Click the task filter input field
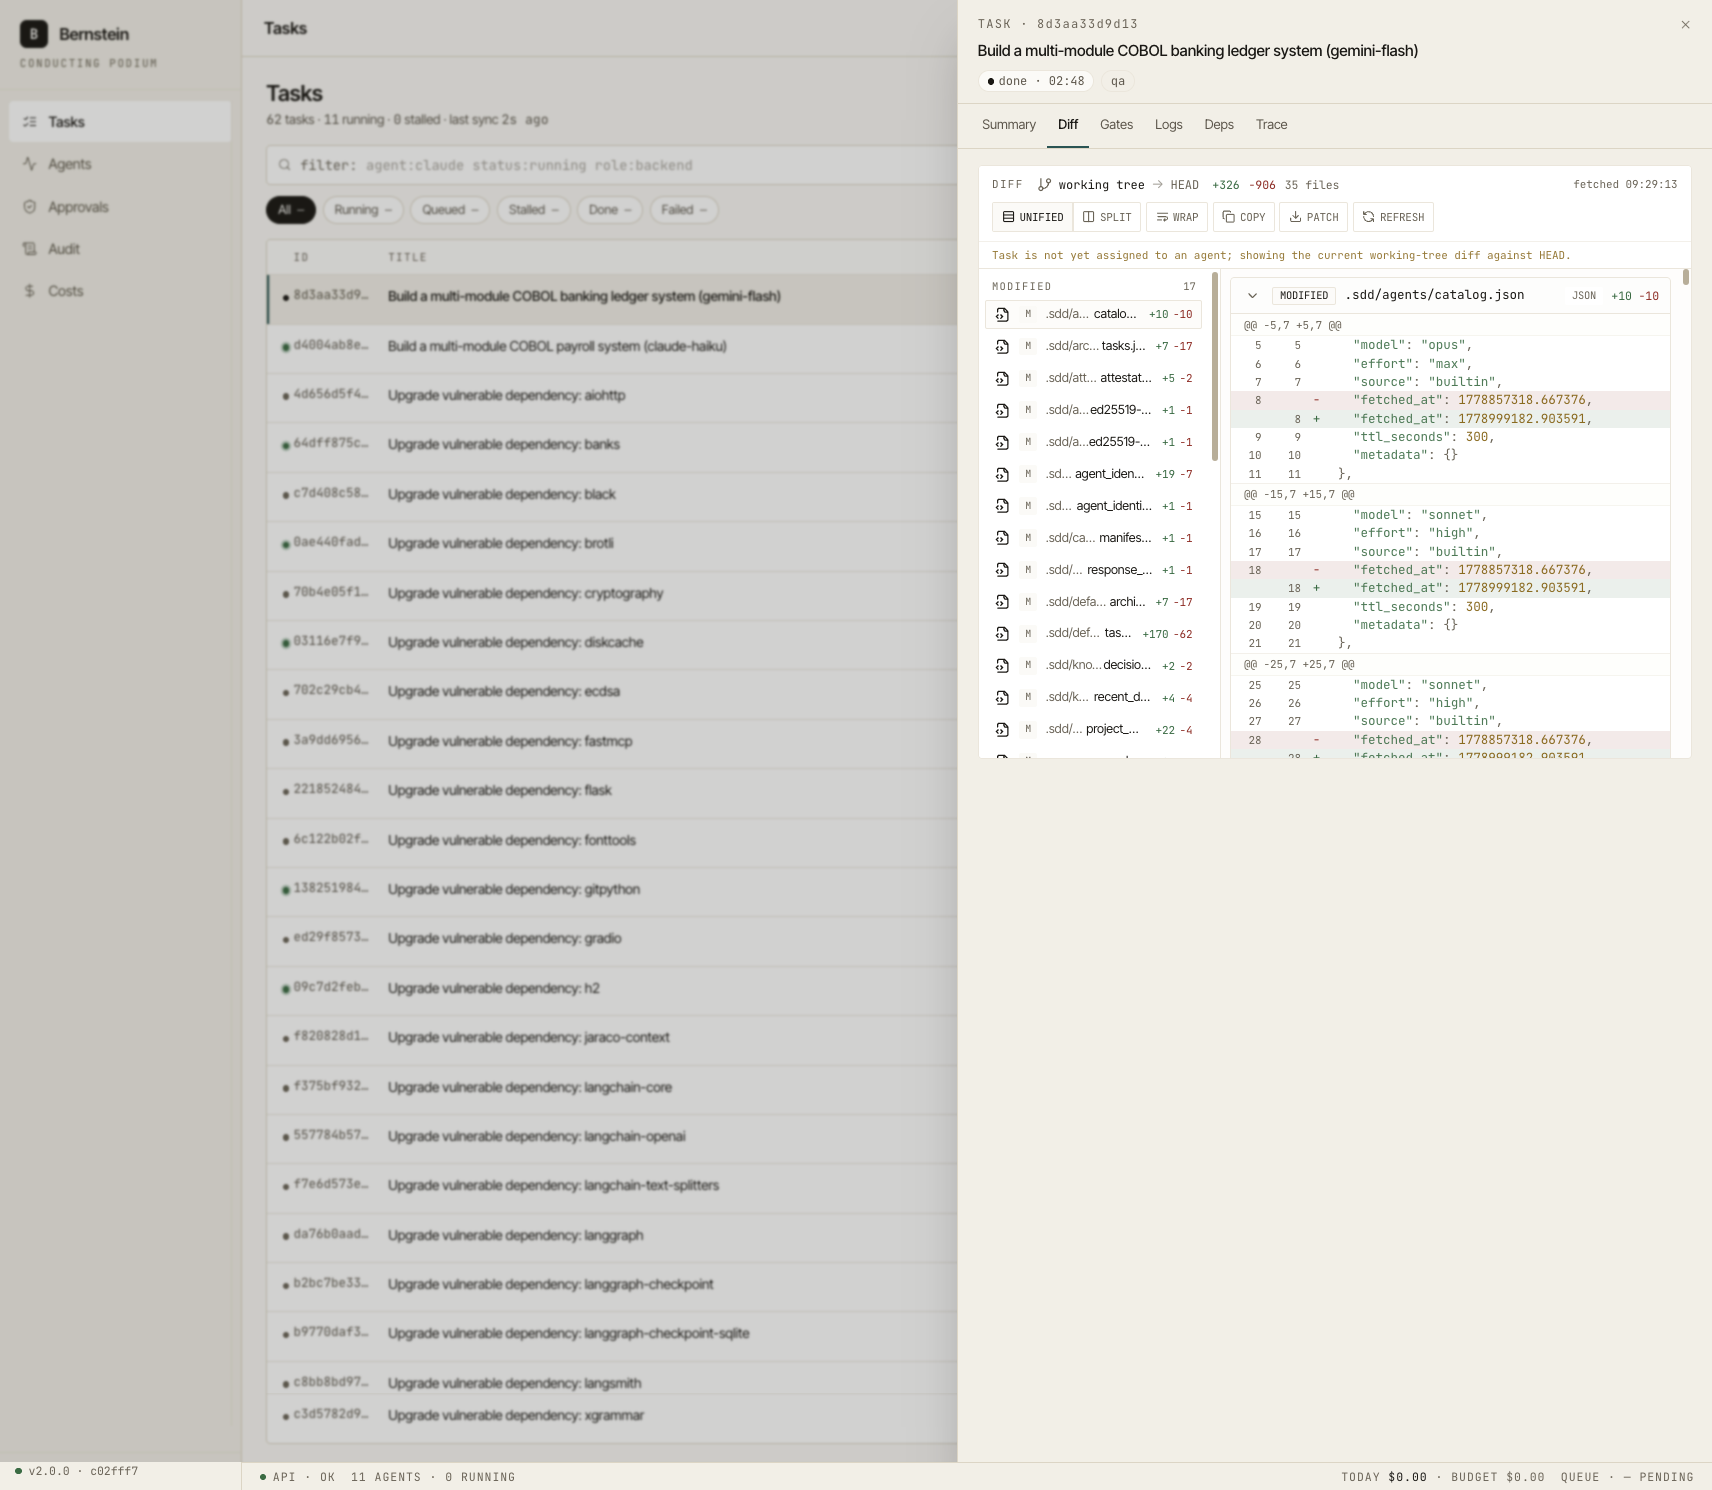 [611, 165]
